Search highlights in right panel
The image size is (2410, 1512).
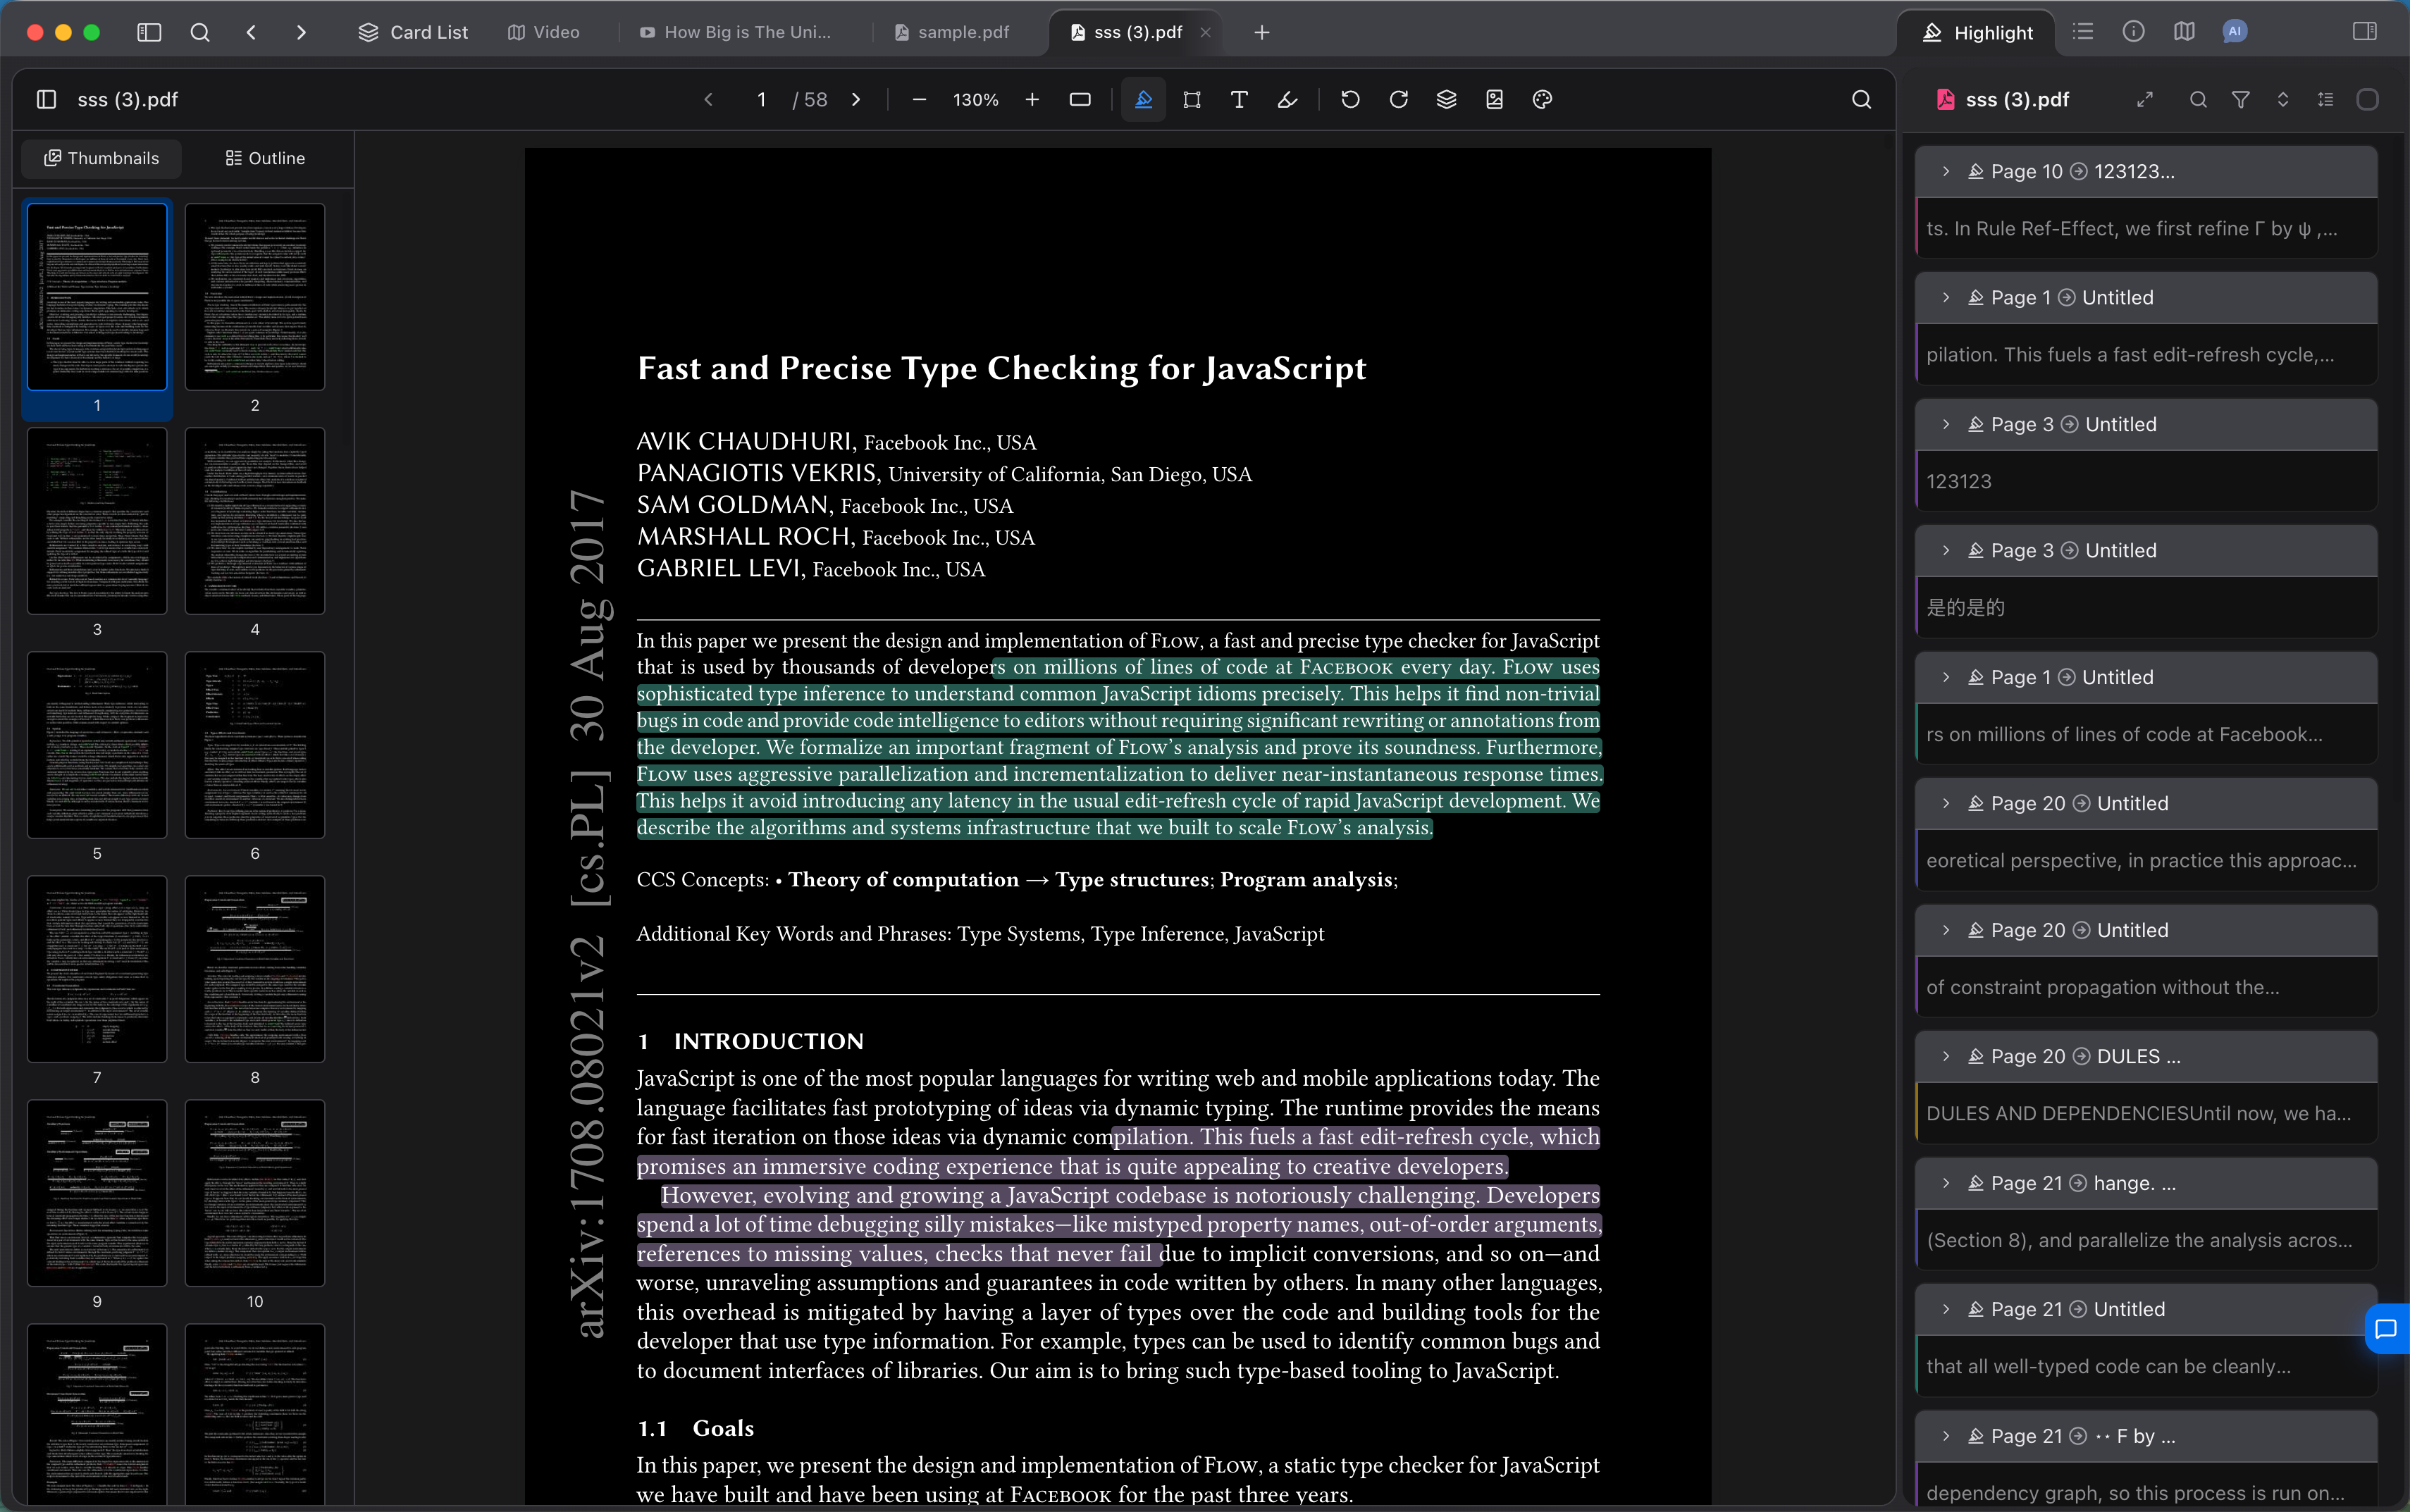(x=2197, y=99)
